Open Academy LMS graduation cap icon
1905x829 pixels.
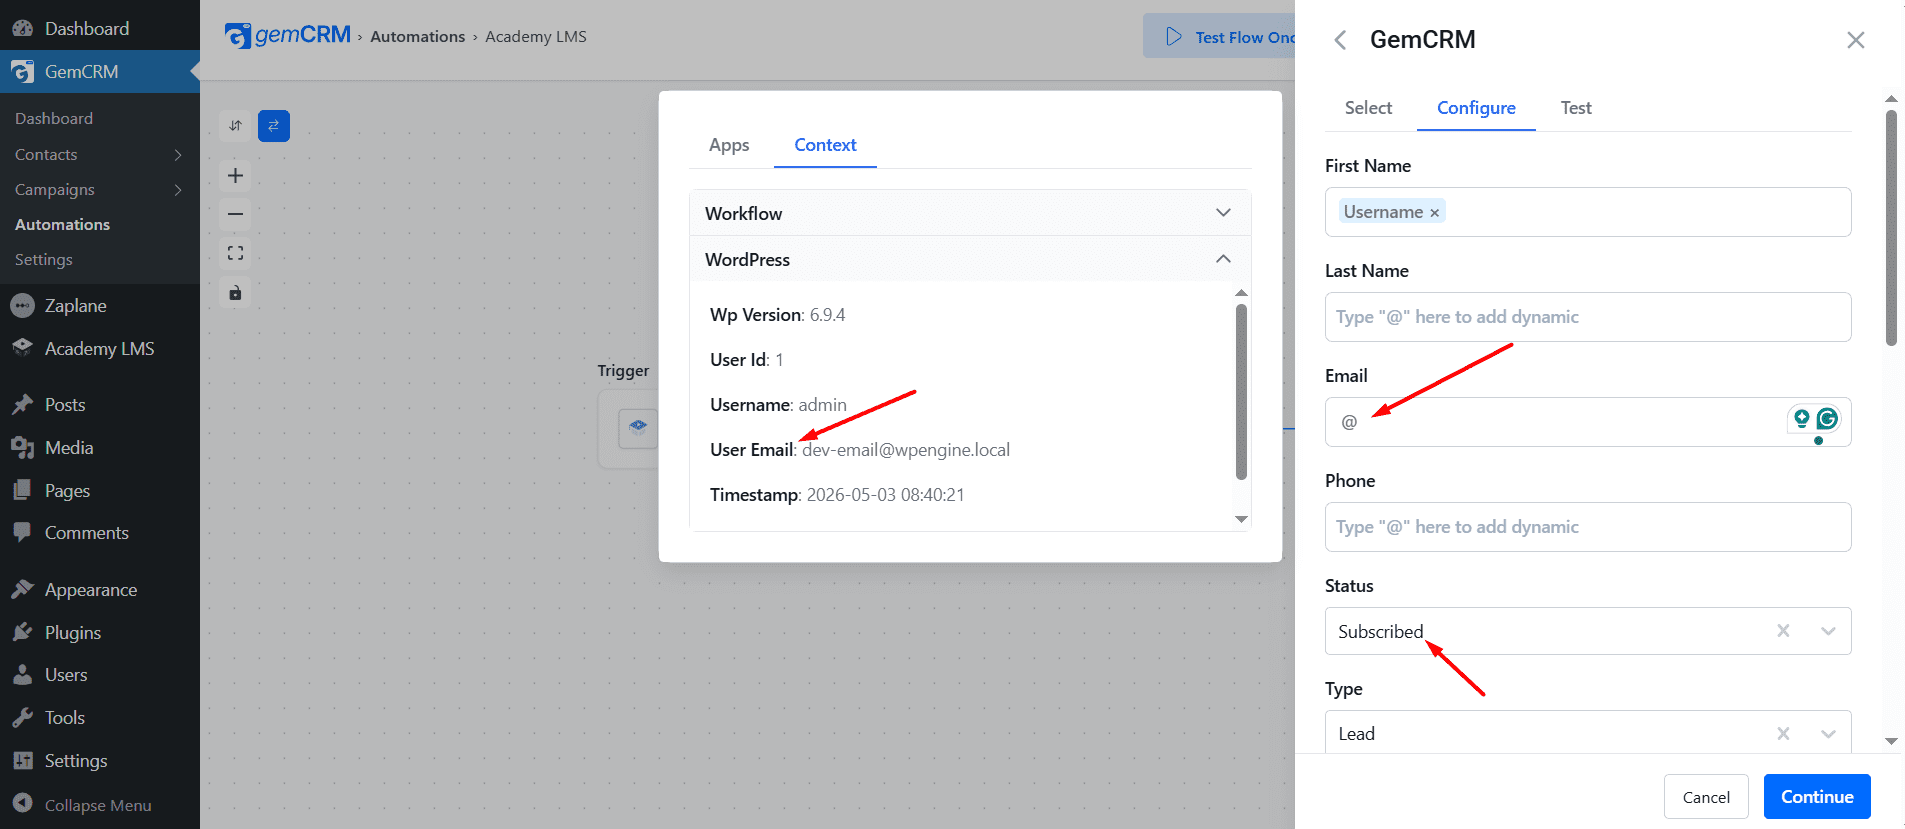22,348
